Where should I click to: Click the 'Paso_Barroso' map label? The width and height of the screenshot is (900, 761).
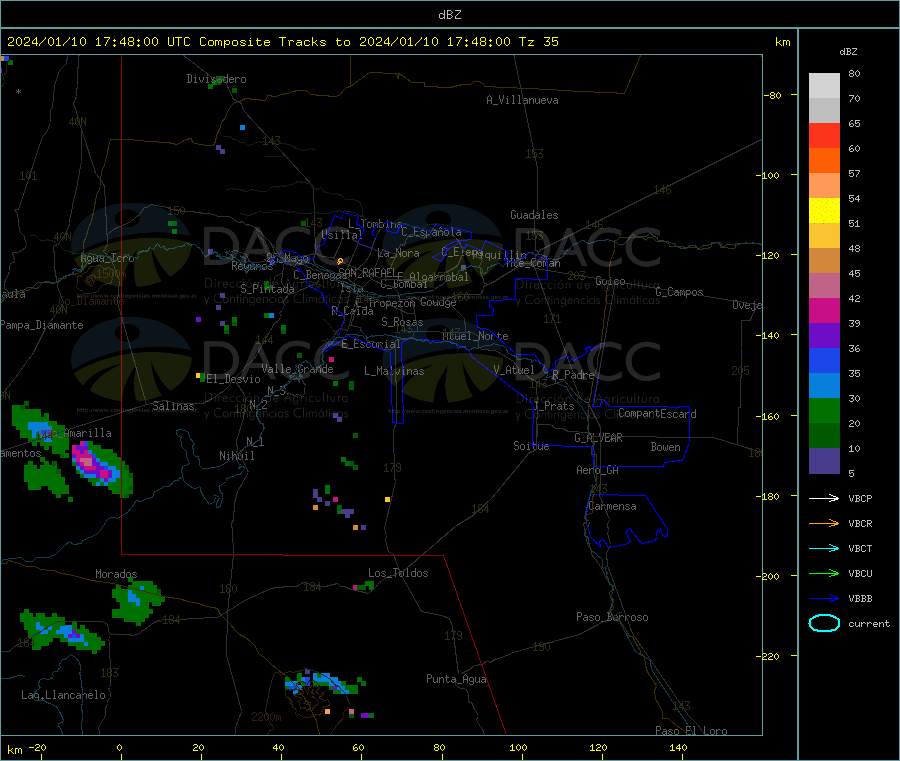click(x=612, y=617)
